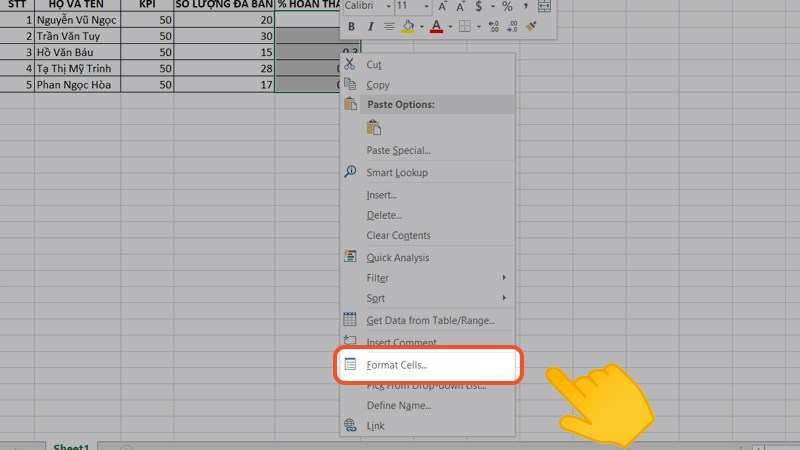Click the Center align icon

tap(389, 26)
